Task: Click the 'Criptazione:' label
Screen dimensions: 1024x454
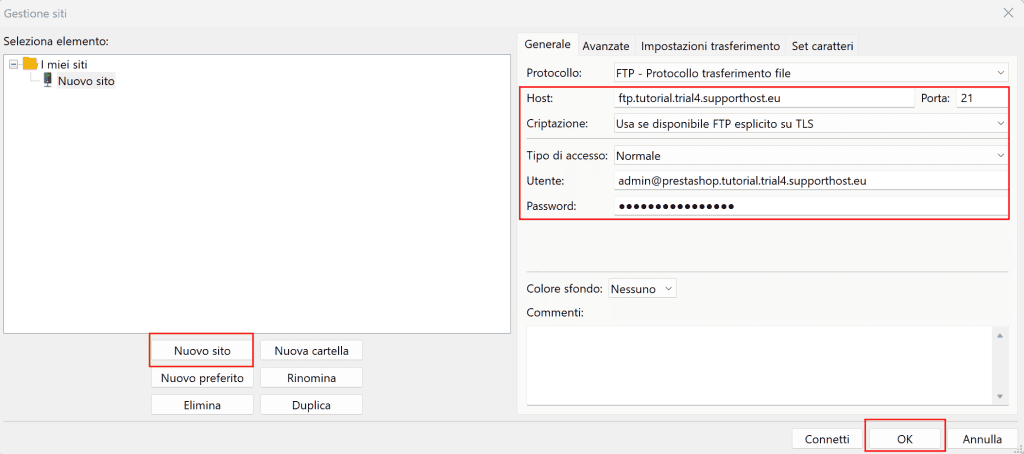Action: tap(557, 123)
